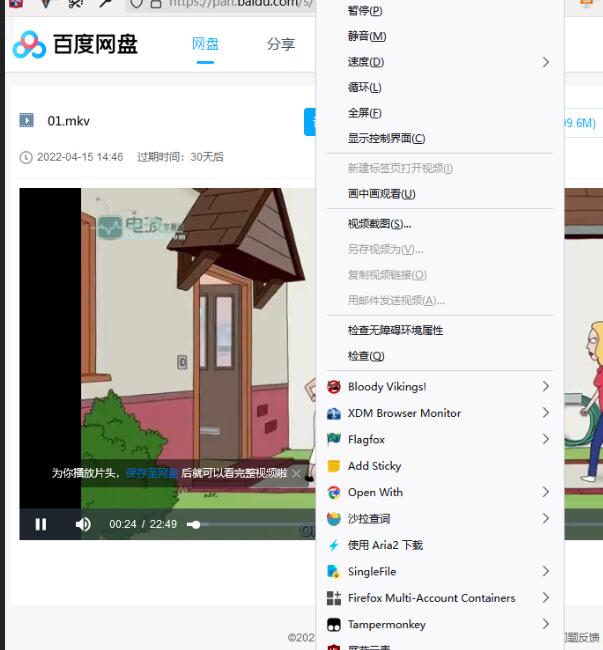Click the Flagfox flag icon
This screenshot has width=603, height=650.
(x=334, y=439)
